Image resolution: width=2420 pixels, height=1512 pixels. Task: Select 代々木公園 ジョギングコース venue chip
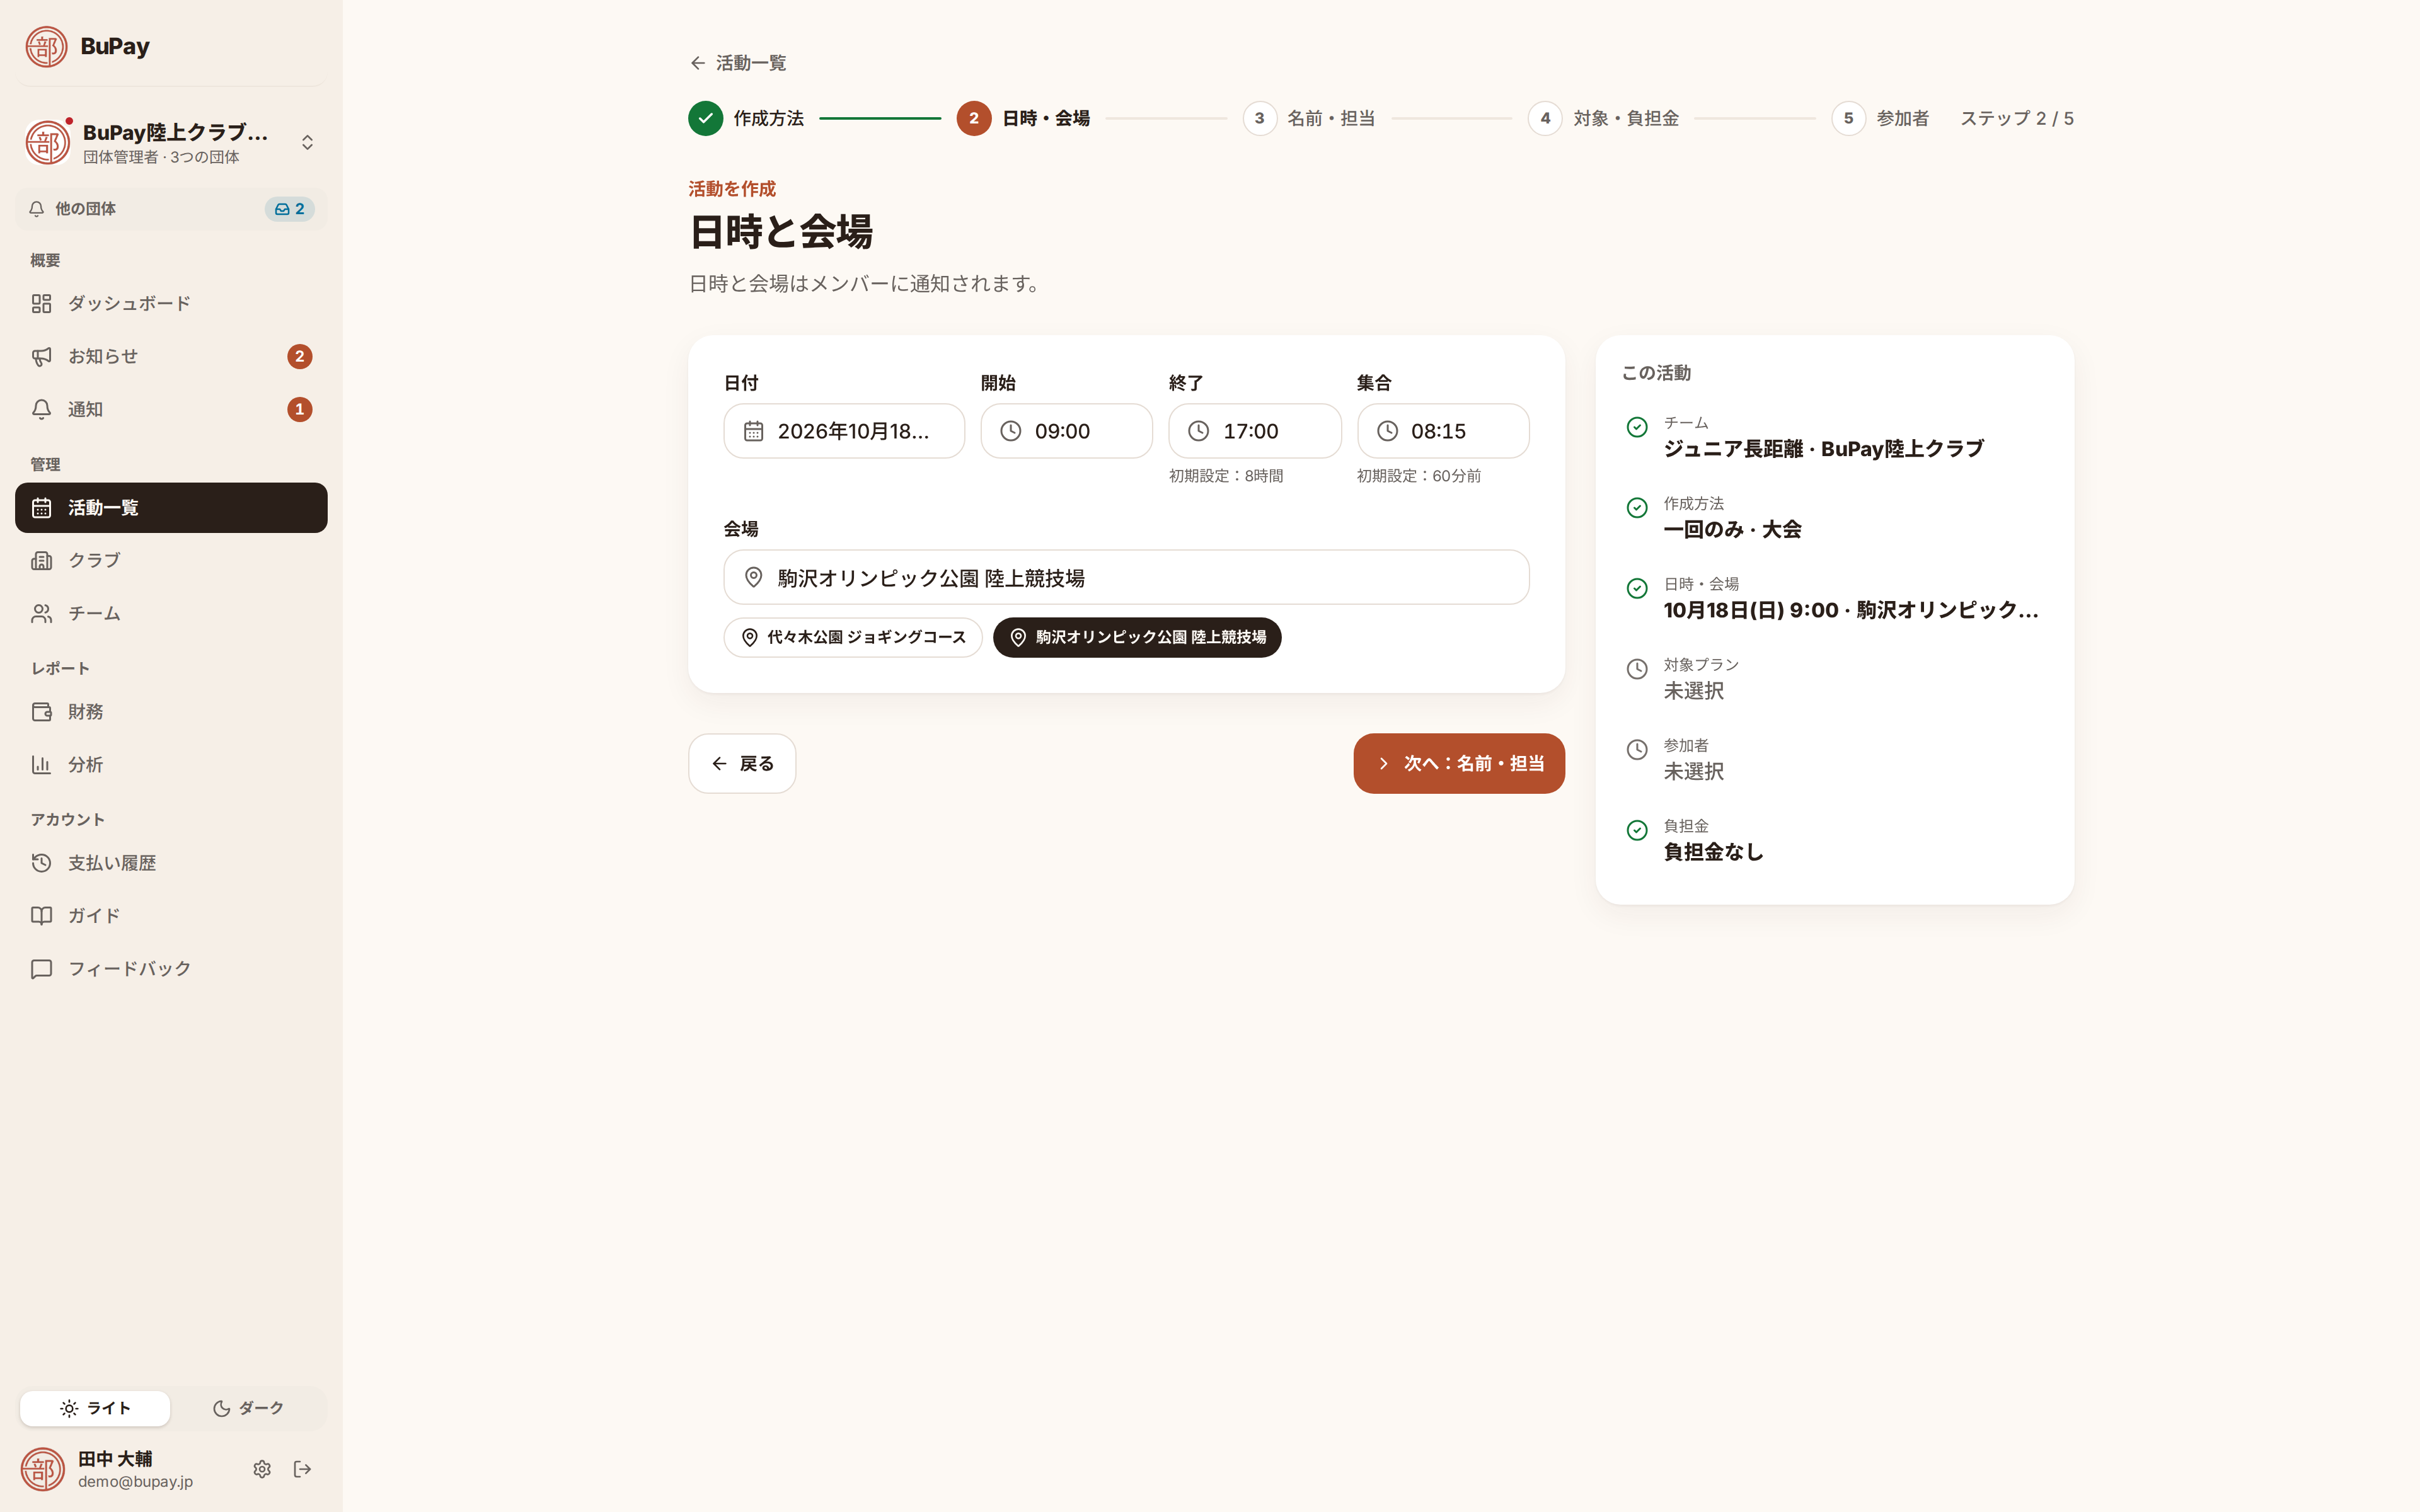tap(853, 637)
